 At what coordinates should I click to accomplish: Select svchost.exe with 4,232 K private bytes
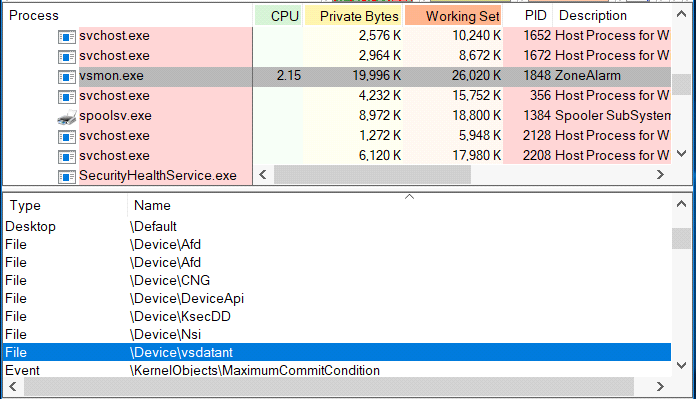coord(337,96)
